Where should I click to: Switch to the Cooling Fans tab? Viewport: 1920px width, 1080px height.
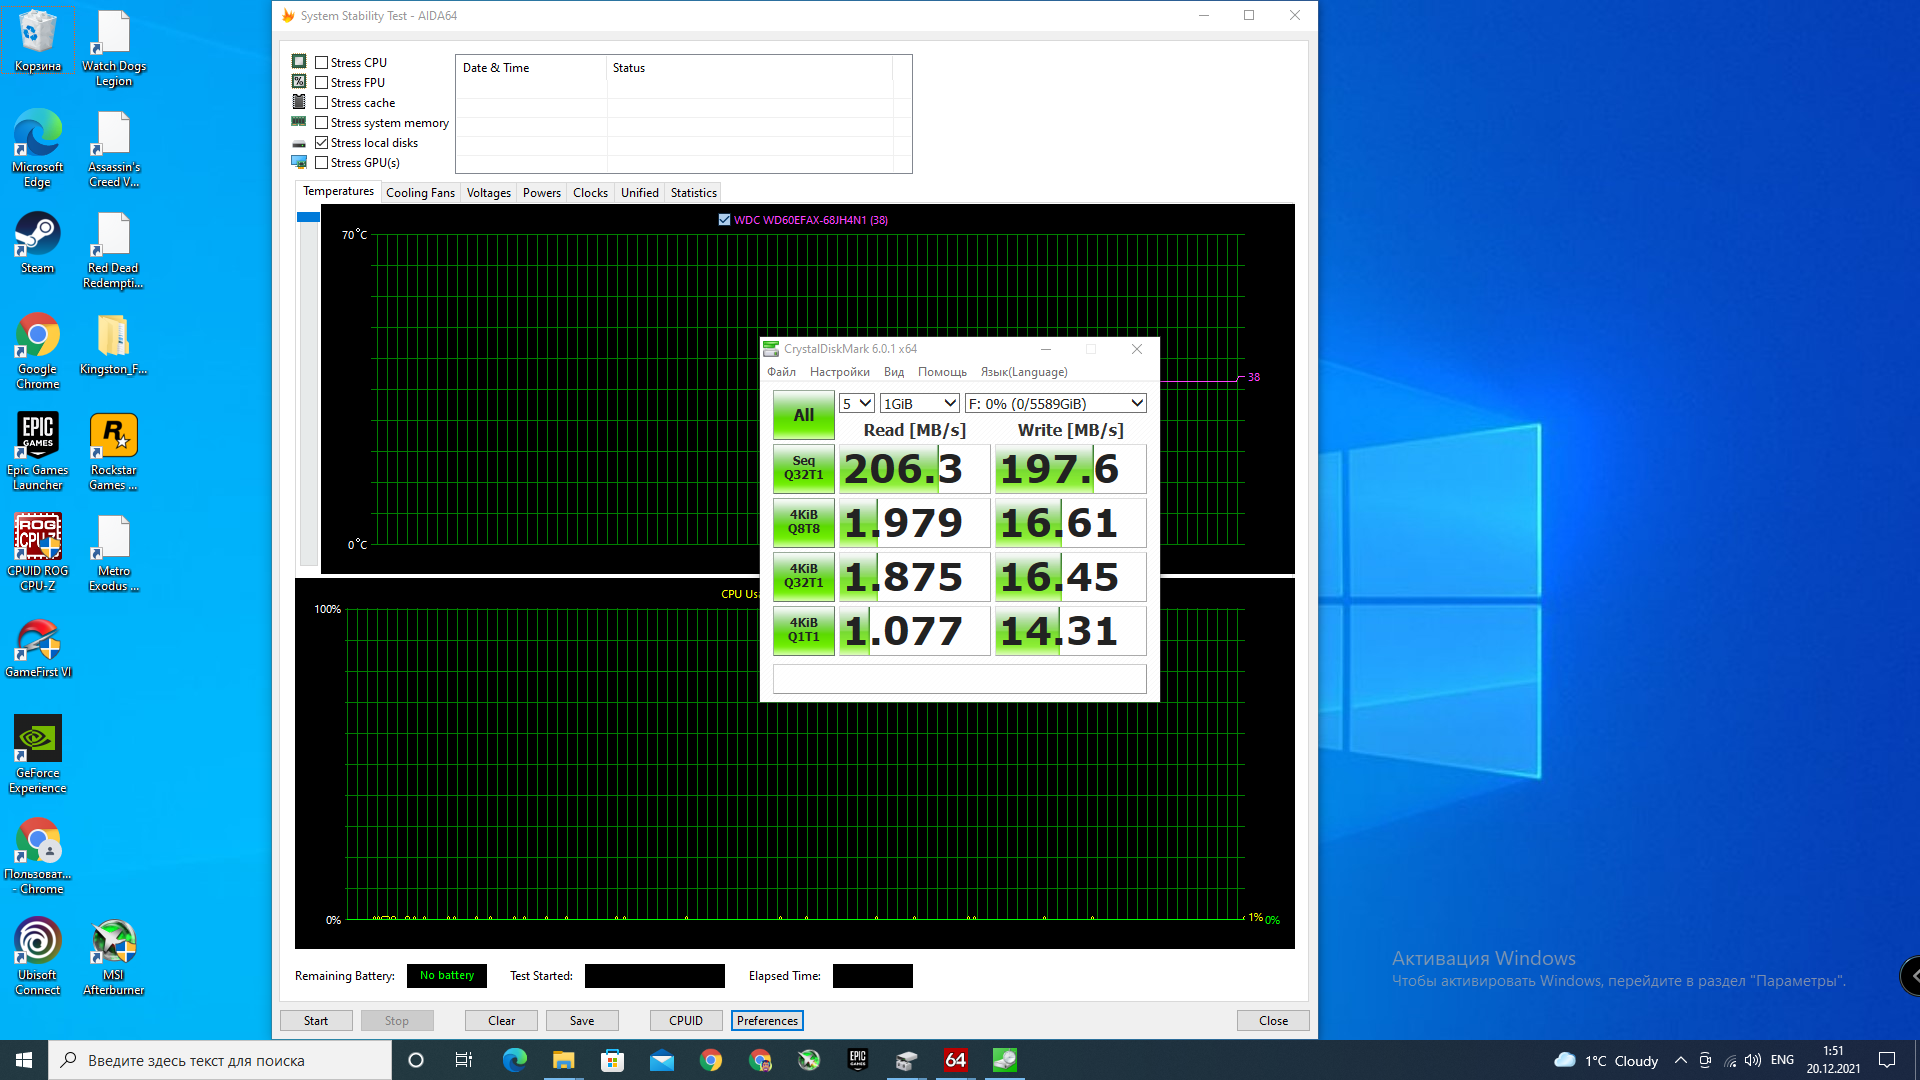(x=420, y=193)
